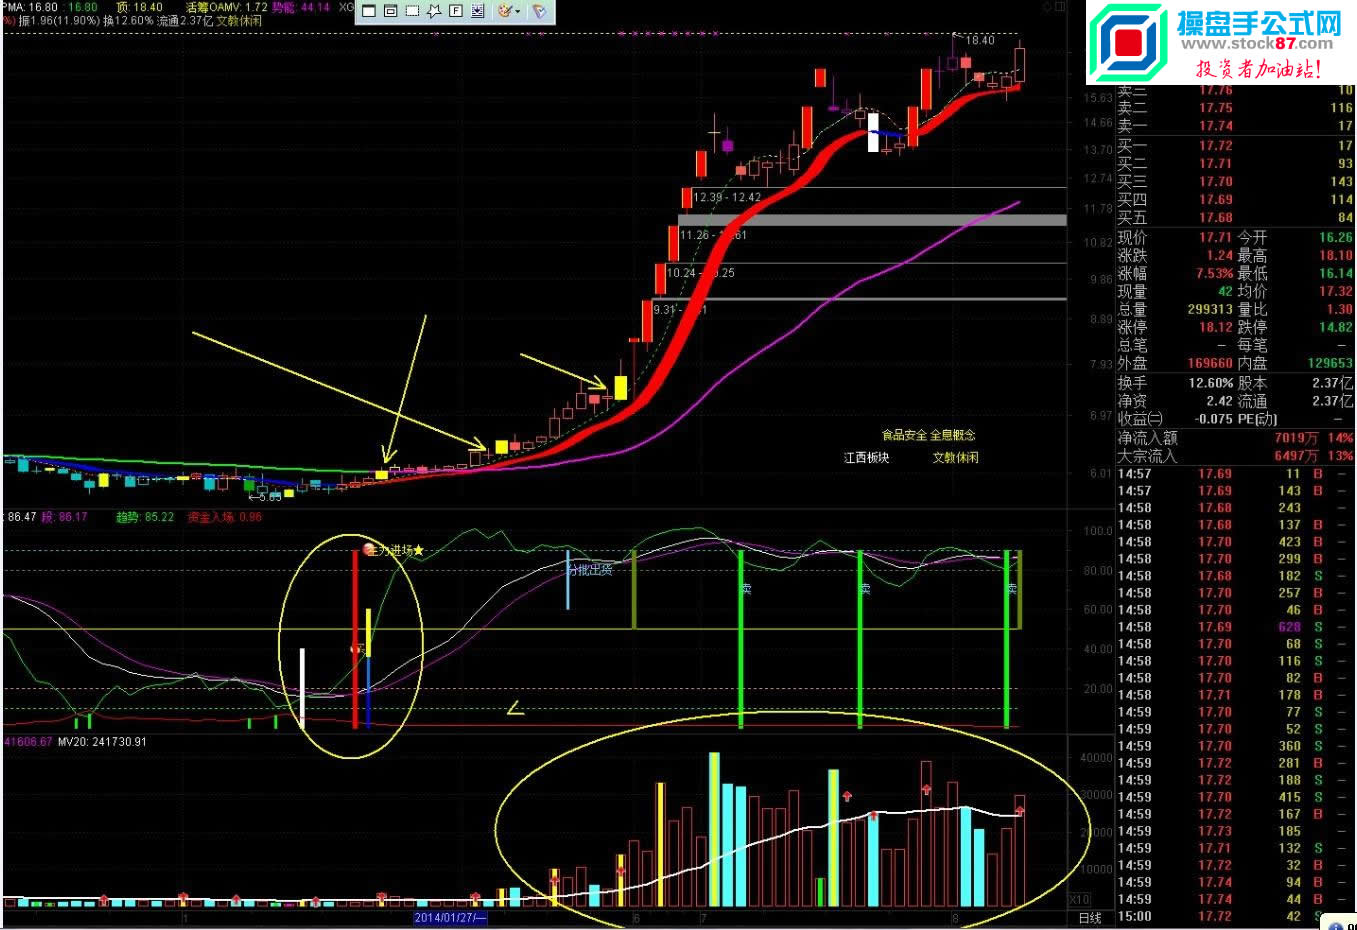The height and width of the screenshot is (930, 1357).
Task: Select the 买五 17.68 bid row
Action: [1235, 218]
